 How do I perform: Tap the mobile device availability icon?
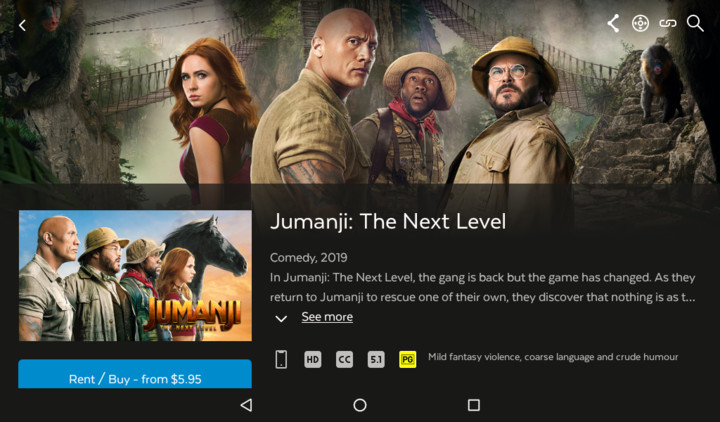pyautogui.click(x=281, y=359)
